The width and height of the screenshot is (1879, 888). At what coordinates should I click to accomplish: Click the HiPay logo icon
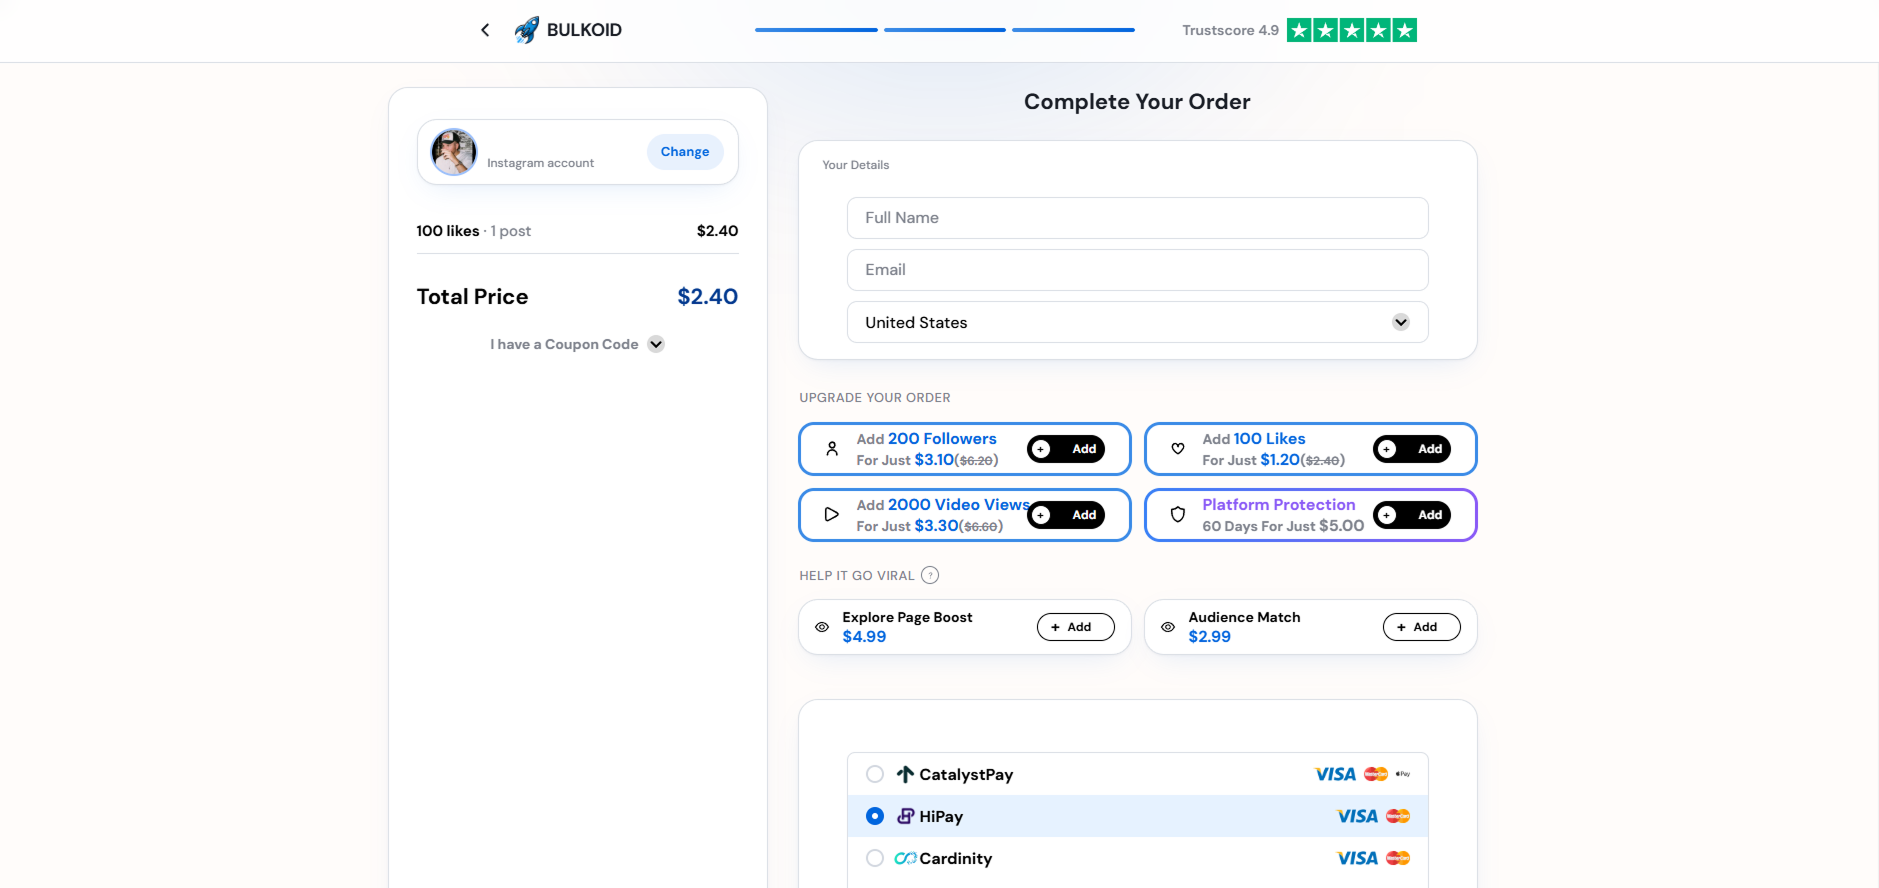[905, 816]
